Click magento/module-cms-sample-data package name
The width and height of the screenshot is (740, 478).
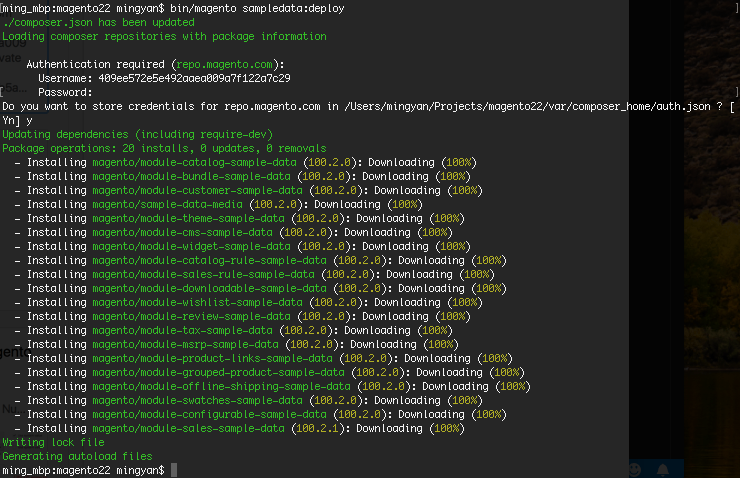pos(183,233)
